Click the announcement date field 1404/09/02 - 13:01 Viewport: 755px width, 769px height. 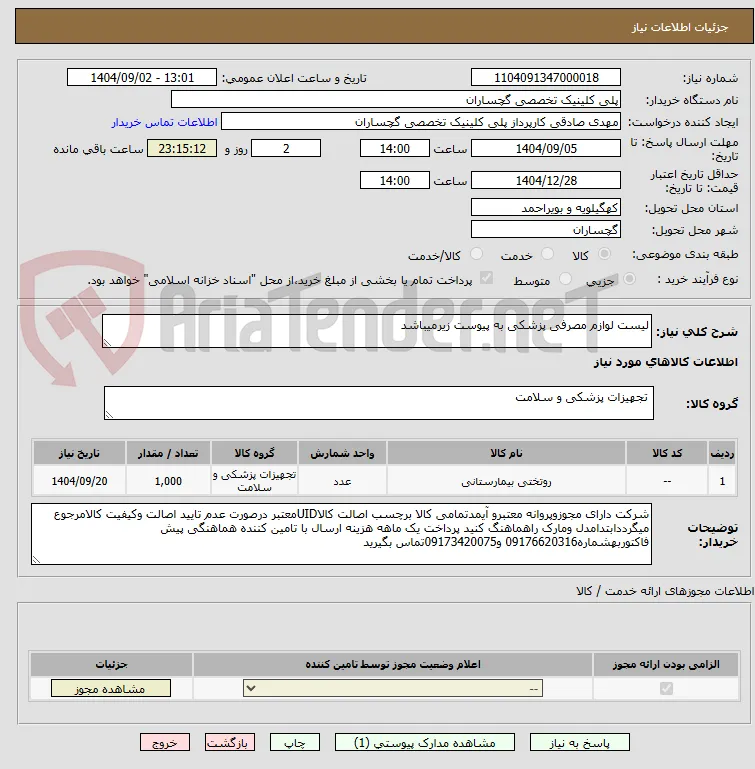click(142, 77)
